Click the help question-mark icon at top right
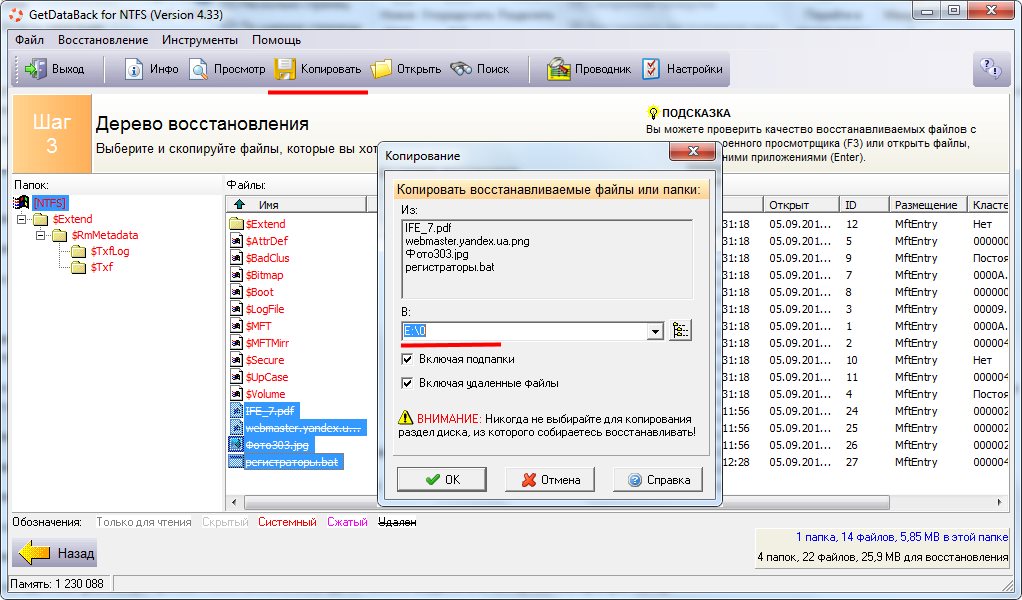 [991, 68]
